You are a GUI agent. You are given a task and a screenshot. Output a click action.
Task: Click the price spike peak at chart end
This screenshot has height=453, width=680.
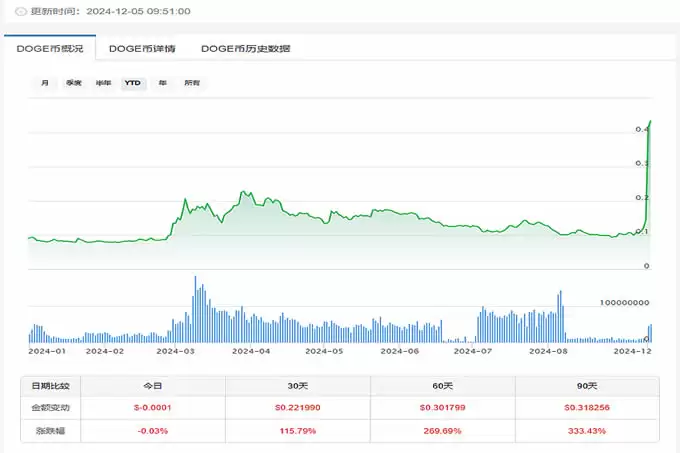[651, 122]
